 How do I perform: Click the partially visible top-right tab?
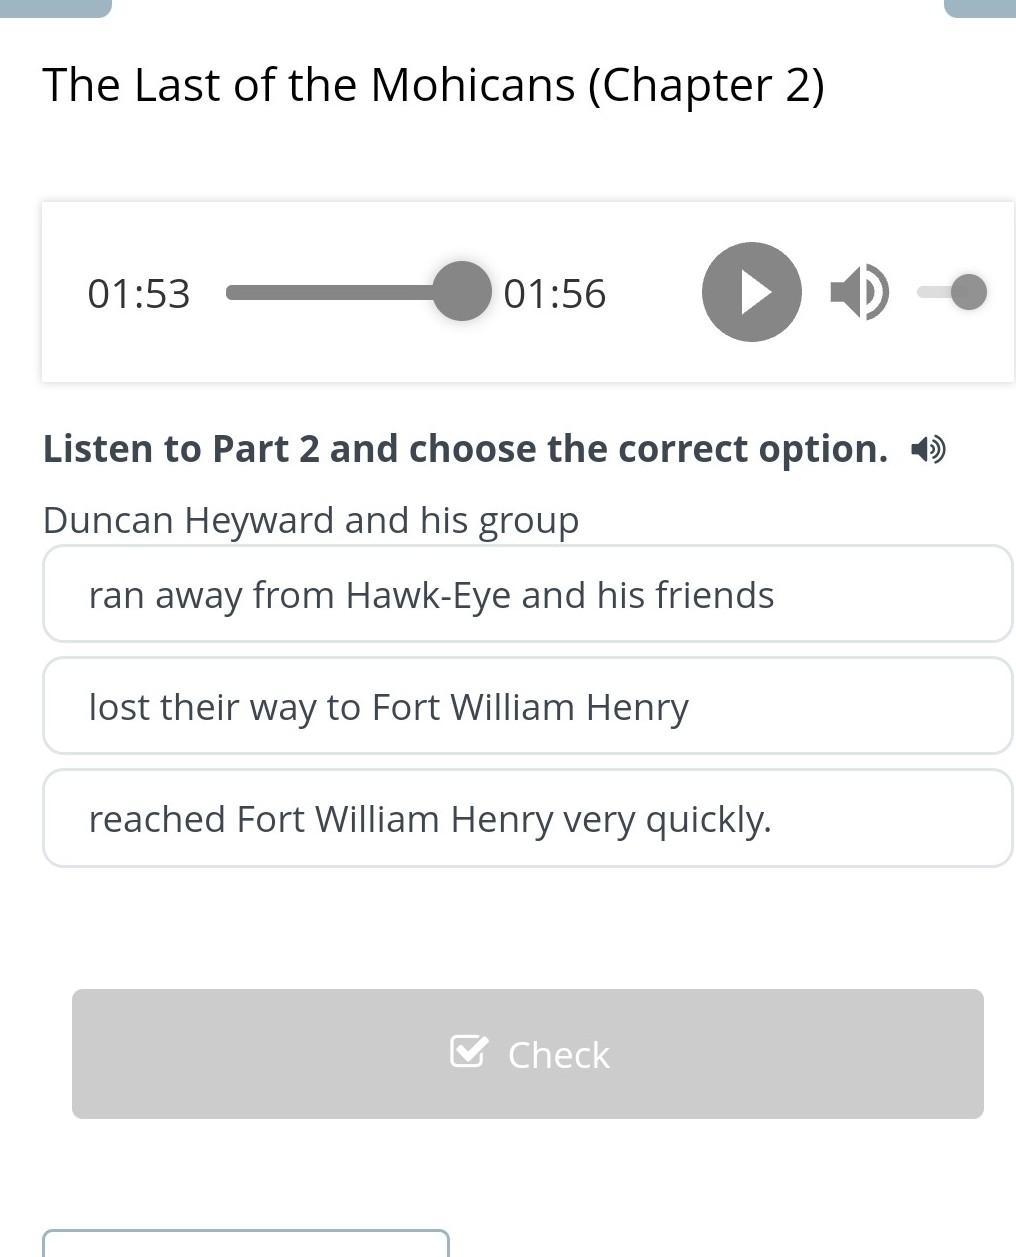(979, 8)
